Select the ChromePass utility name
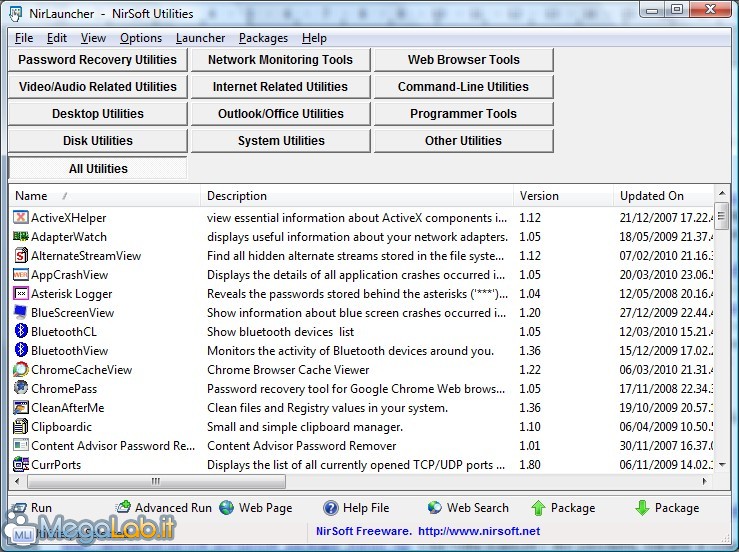This screenshot has height=552, width=739. (64, 388)
